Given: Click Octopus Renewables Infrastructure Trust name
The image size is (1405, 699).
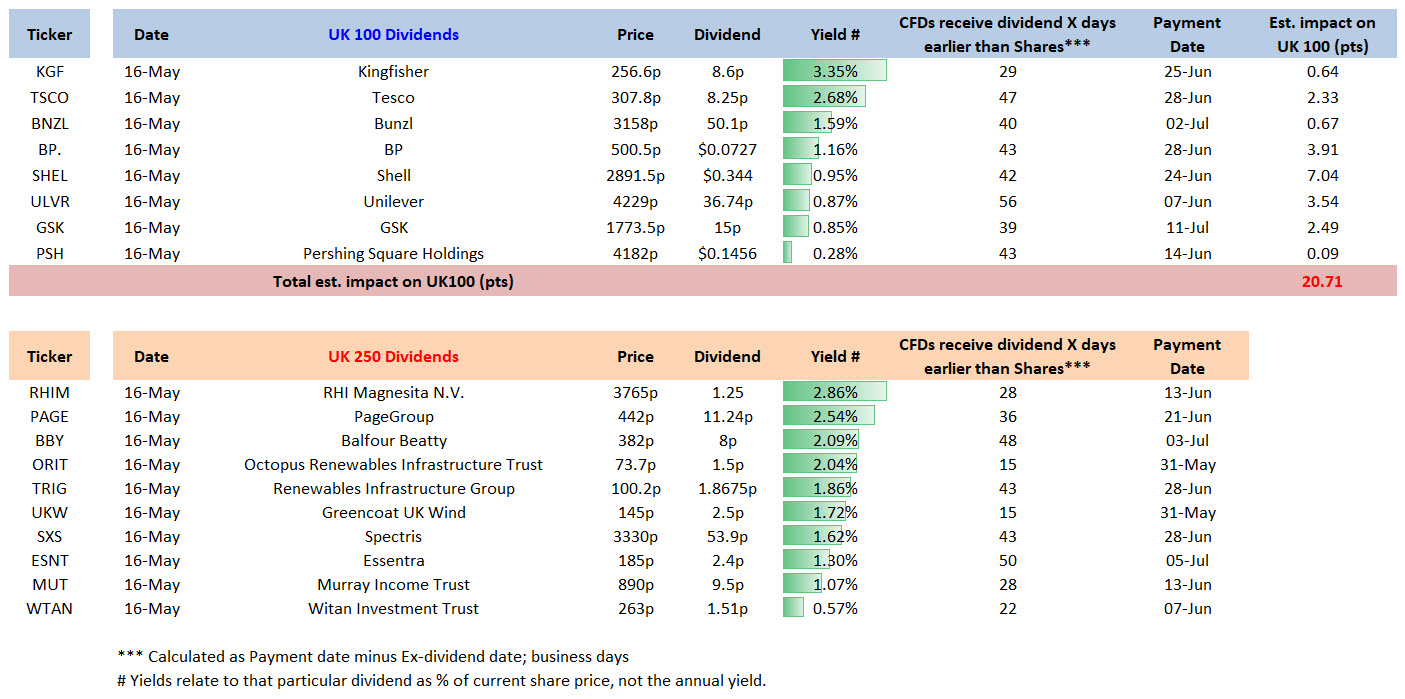Looking at the screenshot, I should tap(393, 465).
